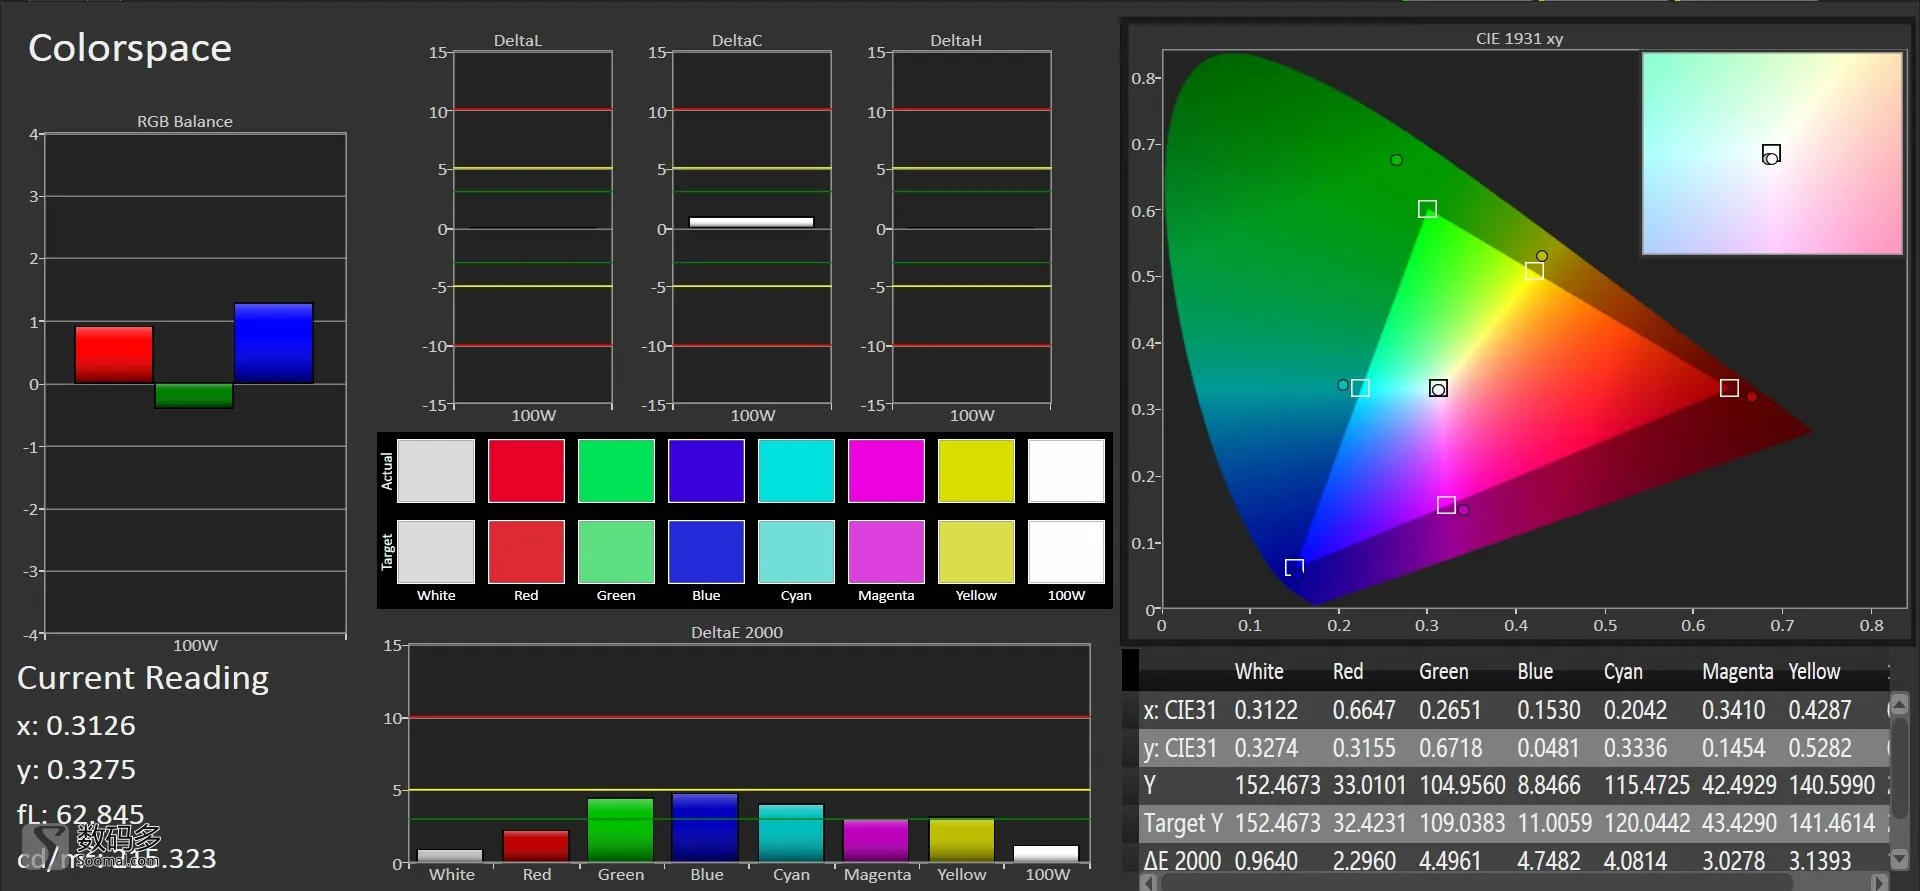Pick the Actual Magenta swatch
The width and height of the screenshot is (1920, 891).
pyautogui.click(x=886, y=471)
